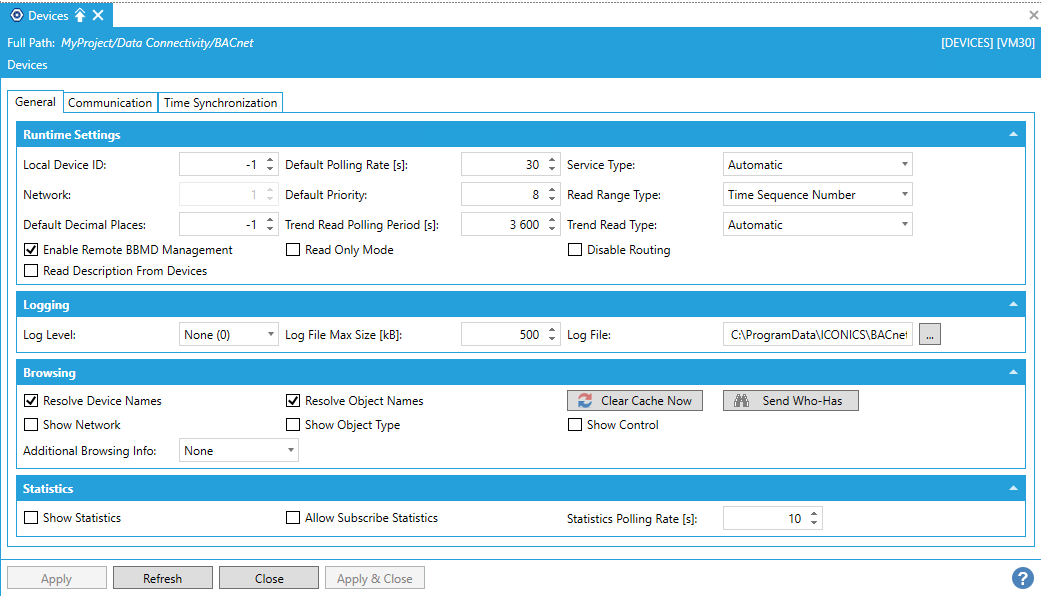This screenshot has width=1041, height=596.
Task: Collapse the Logging section arrow
Action: [1013, 305]
